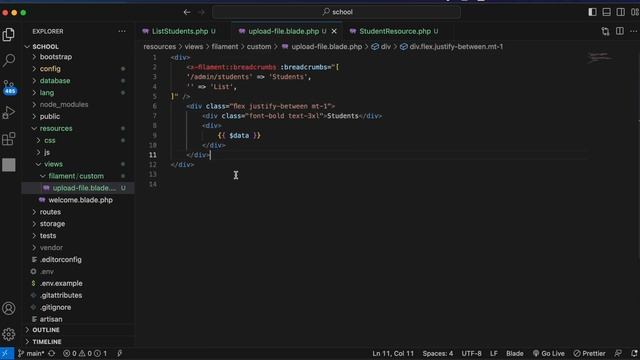Open the notifications bell in status bar
The width and height of the screenshot is (640, 360).
click(x=634, y=353)
